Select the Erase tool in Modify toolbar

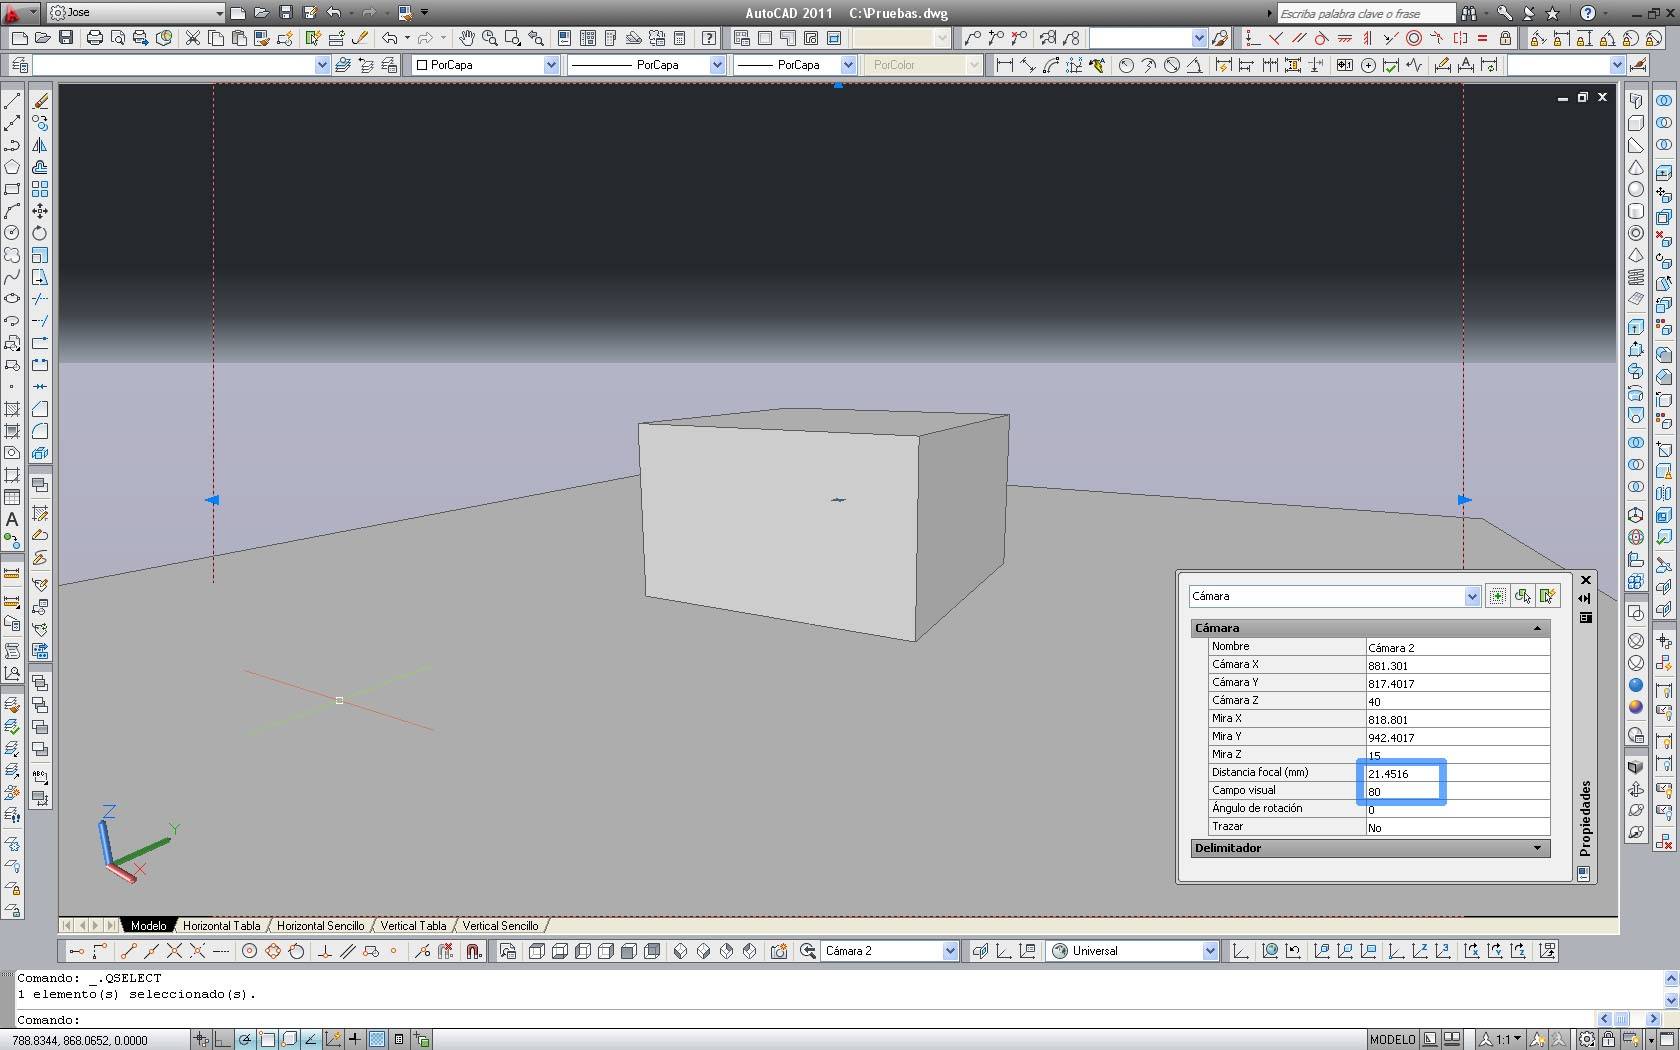pyautogui.click(x=40, y=101)
